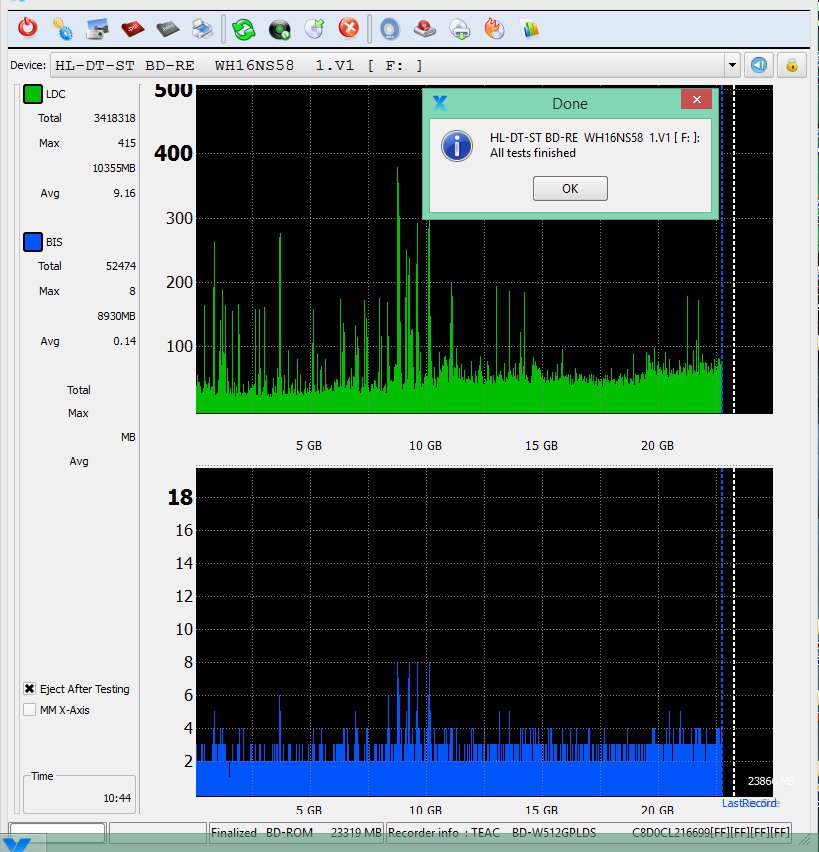Click the LDC Max value 415
Image resolution: width=819 pixels, height=852 pixels.
click(x=126, y=143)
